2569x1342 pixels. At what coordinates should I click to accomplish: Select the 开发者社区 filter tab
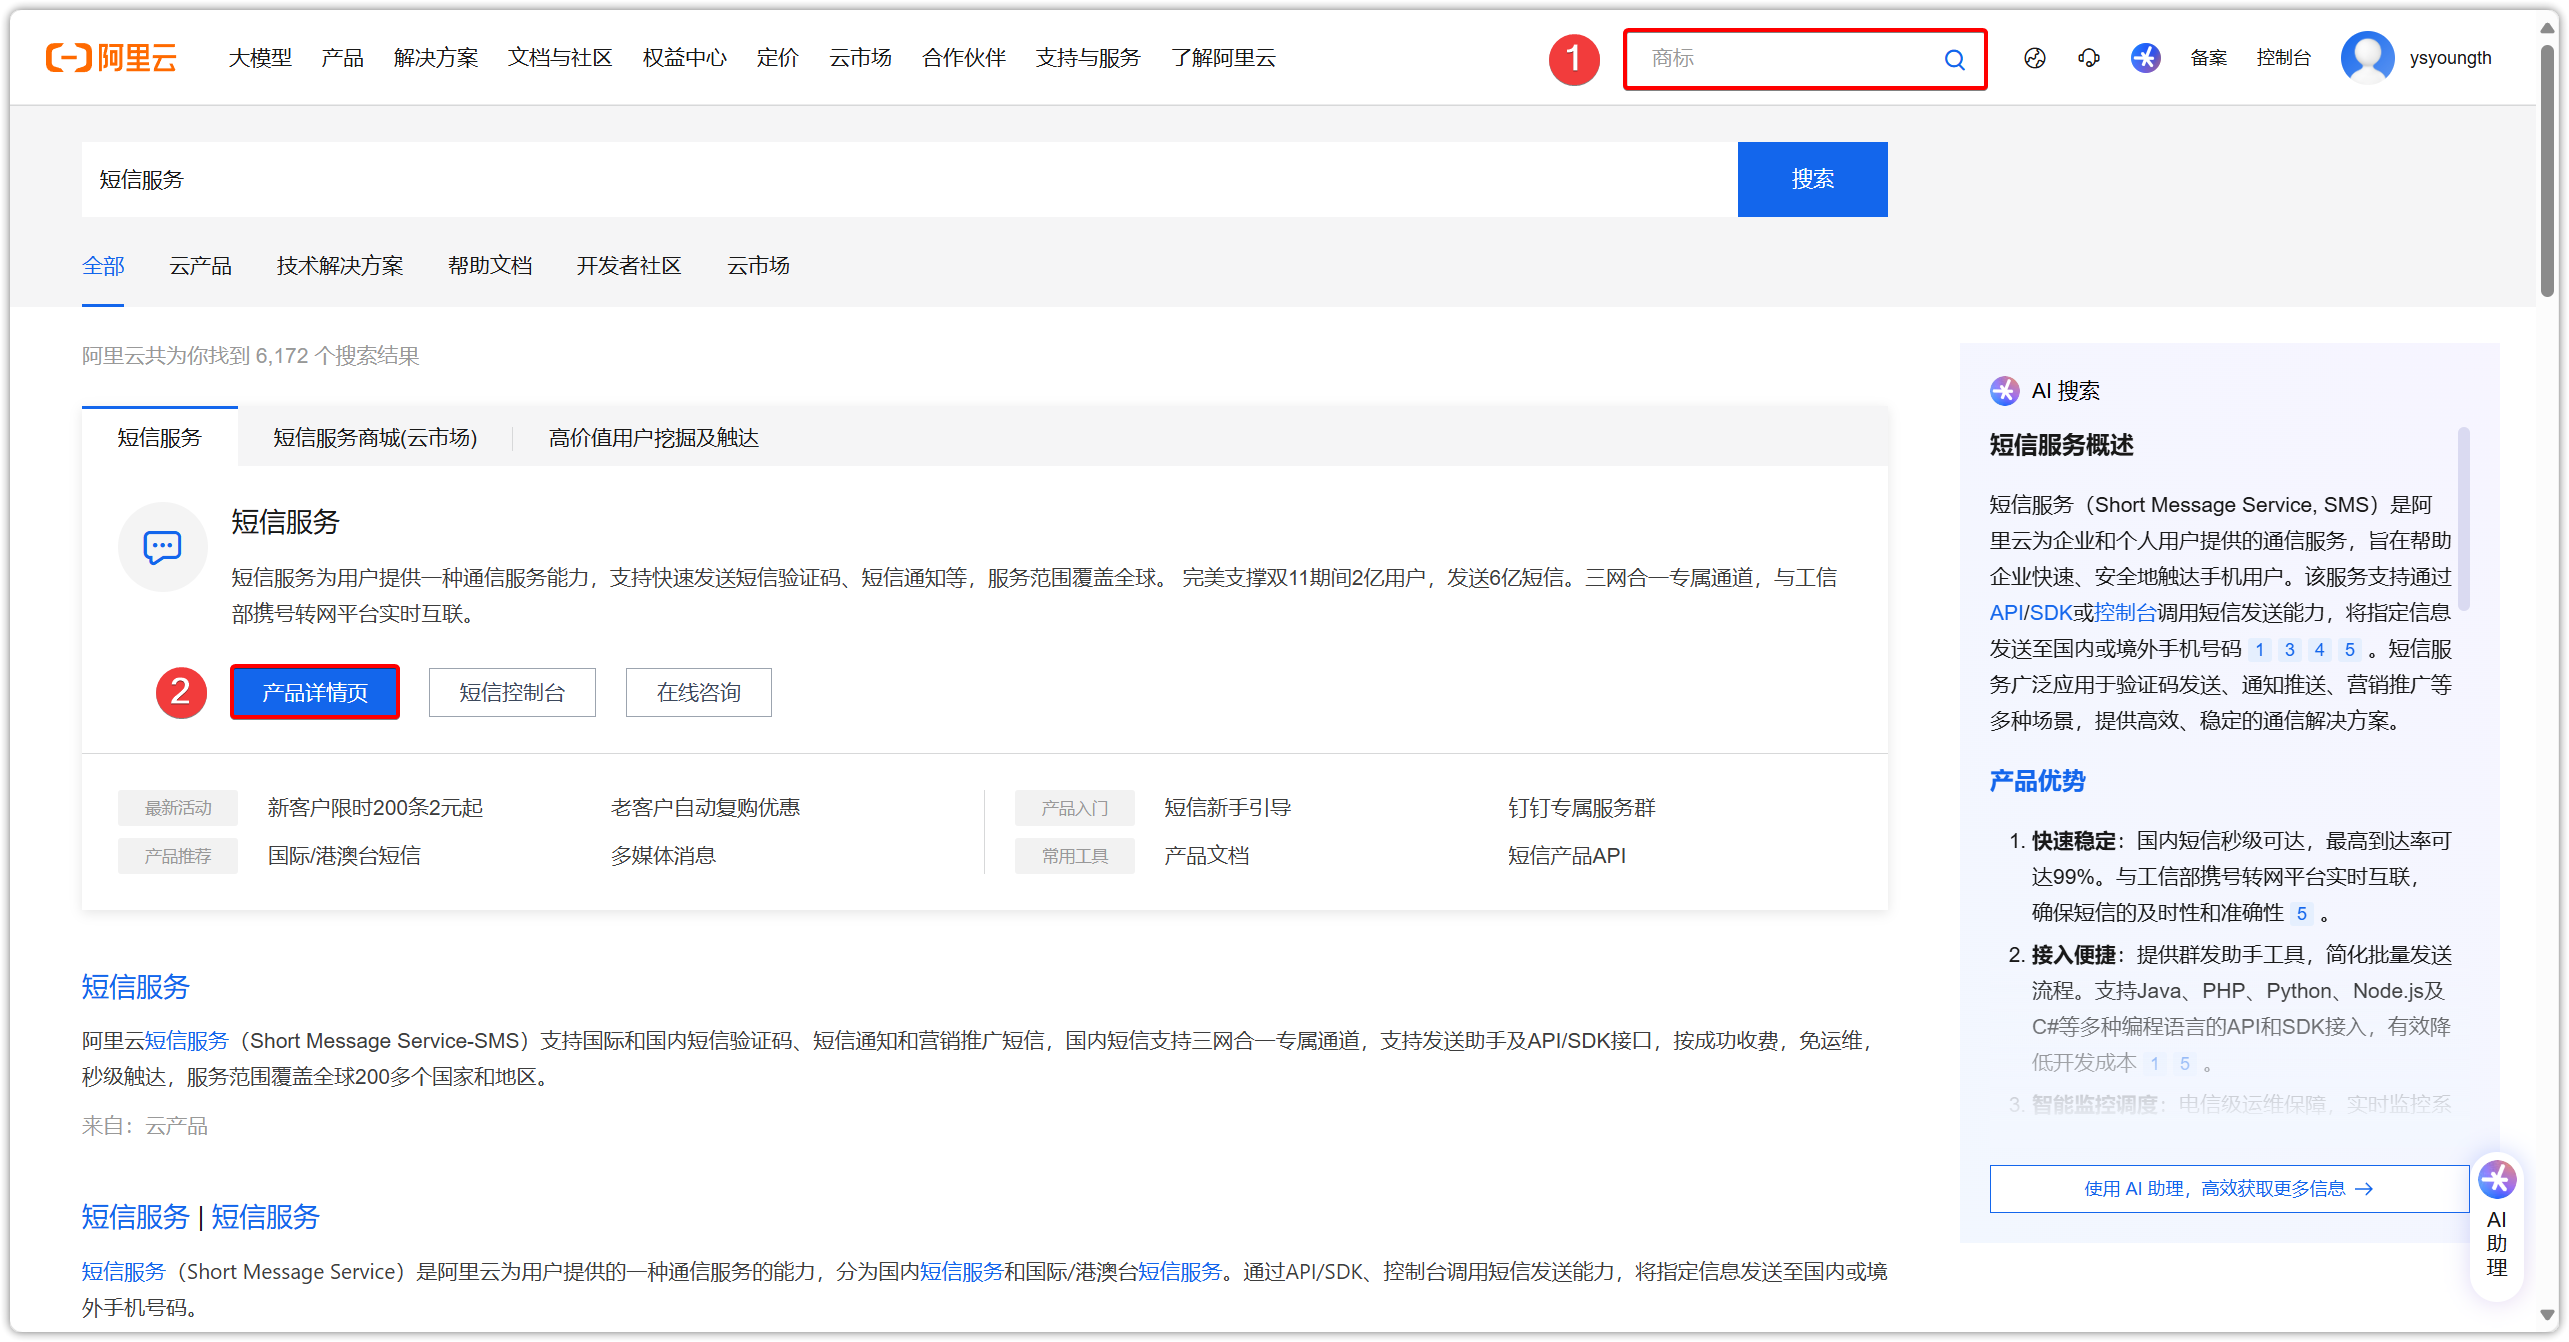coord(628,266)
